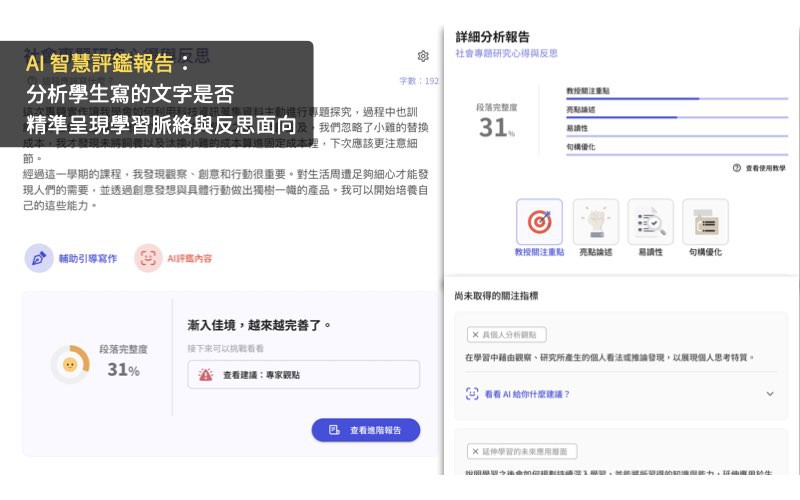The width and height of the screenshot is (800, 500).
Task: Click the red warning triangle icon
Action: [x=205, y=375]
